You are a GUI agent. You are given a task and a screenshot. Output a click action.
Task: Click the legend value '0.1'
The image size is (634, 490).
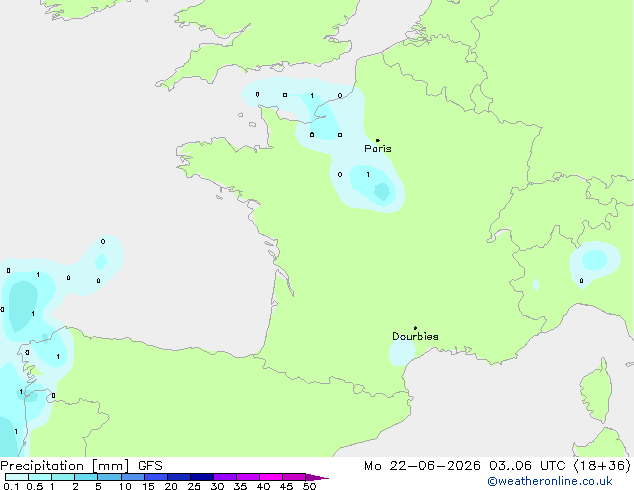point(11,486)
